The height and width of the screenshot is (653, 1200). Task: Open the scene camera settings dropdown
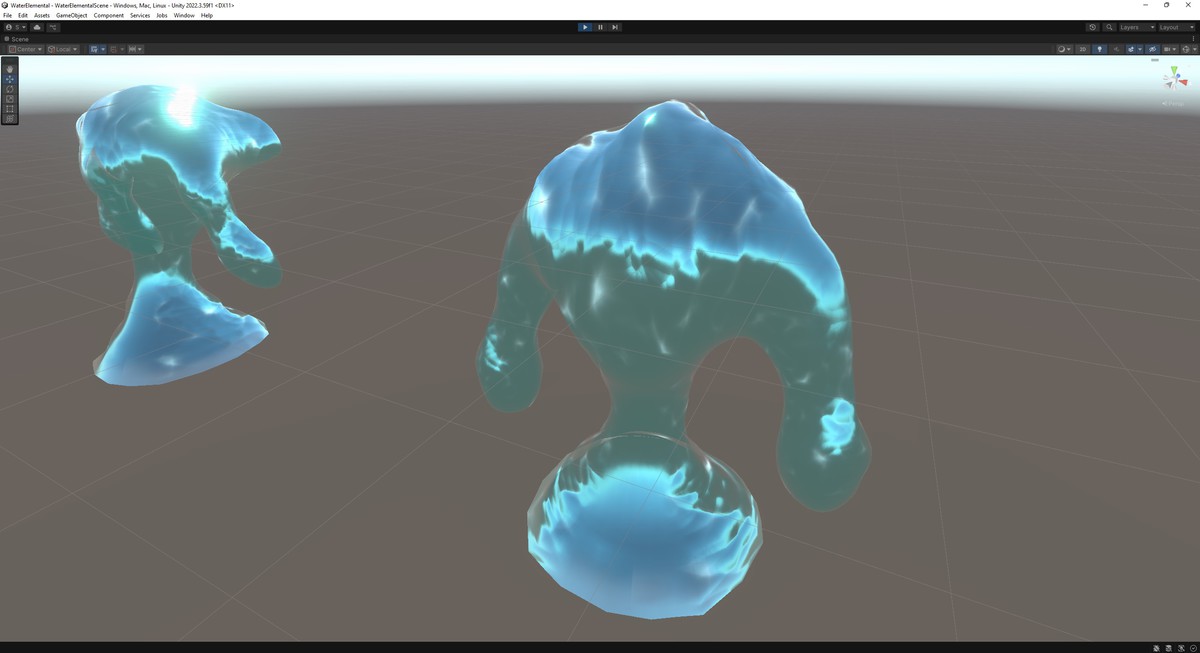pos(1170,49)
